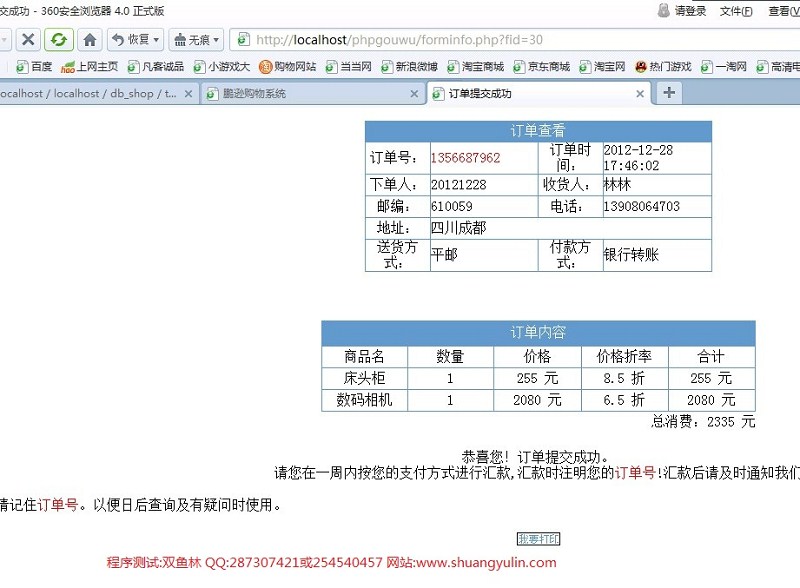Viewport: 800px width, 588px height.
Task: Open the 京东商城 bookmark
Action: click(x=541, y=66)
